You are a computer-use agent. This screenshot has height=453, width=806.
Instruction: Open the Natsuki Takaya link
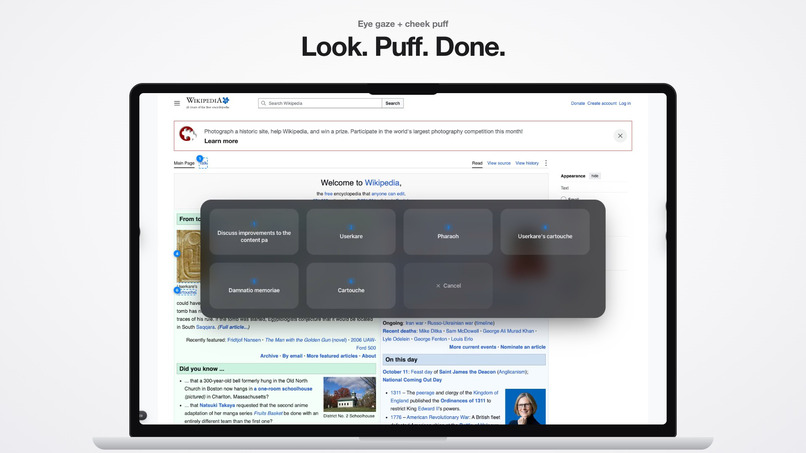click(217, 405)
